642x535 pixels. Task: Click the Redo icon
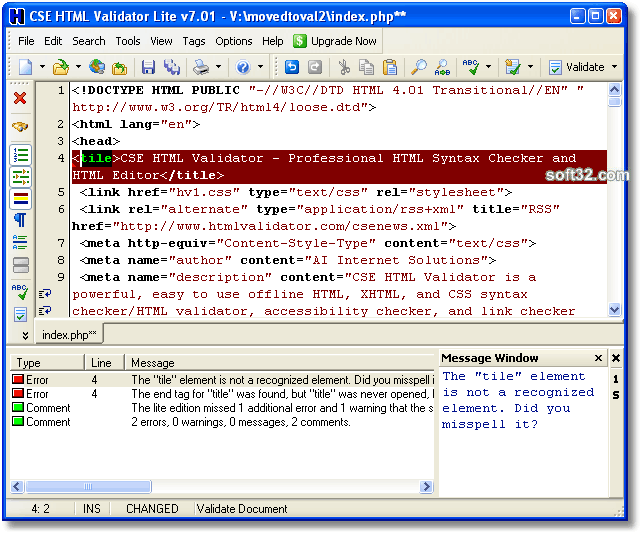(315, 67)
